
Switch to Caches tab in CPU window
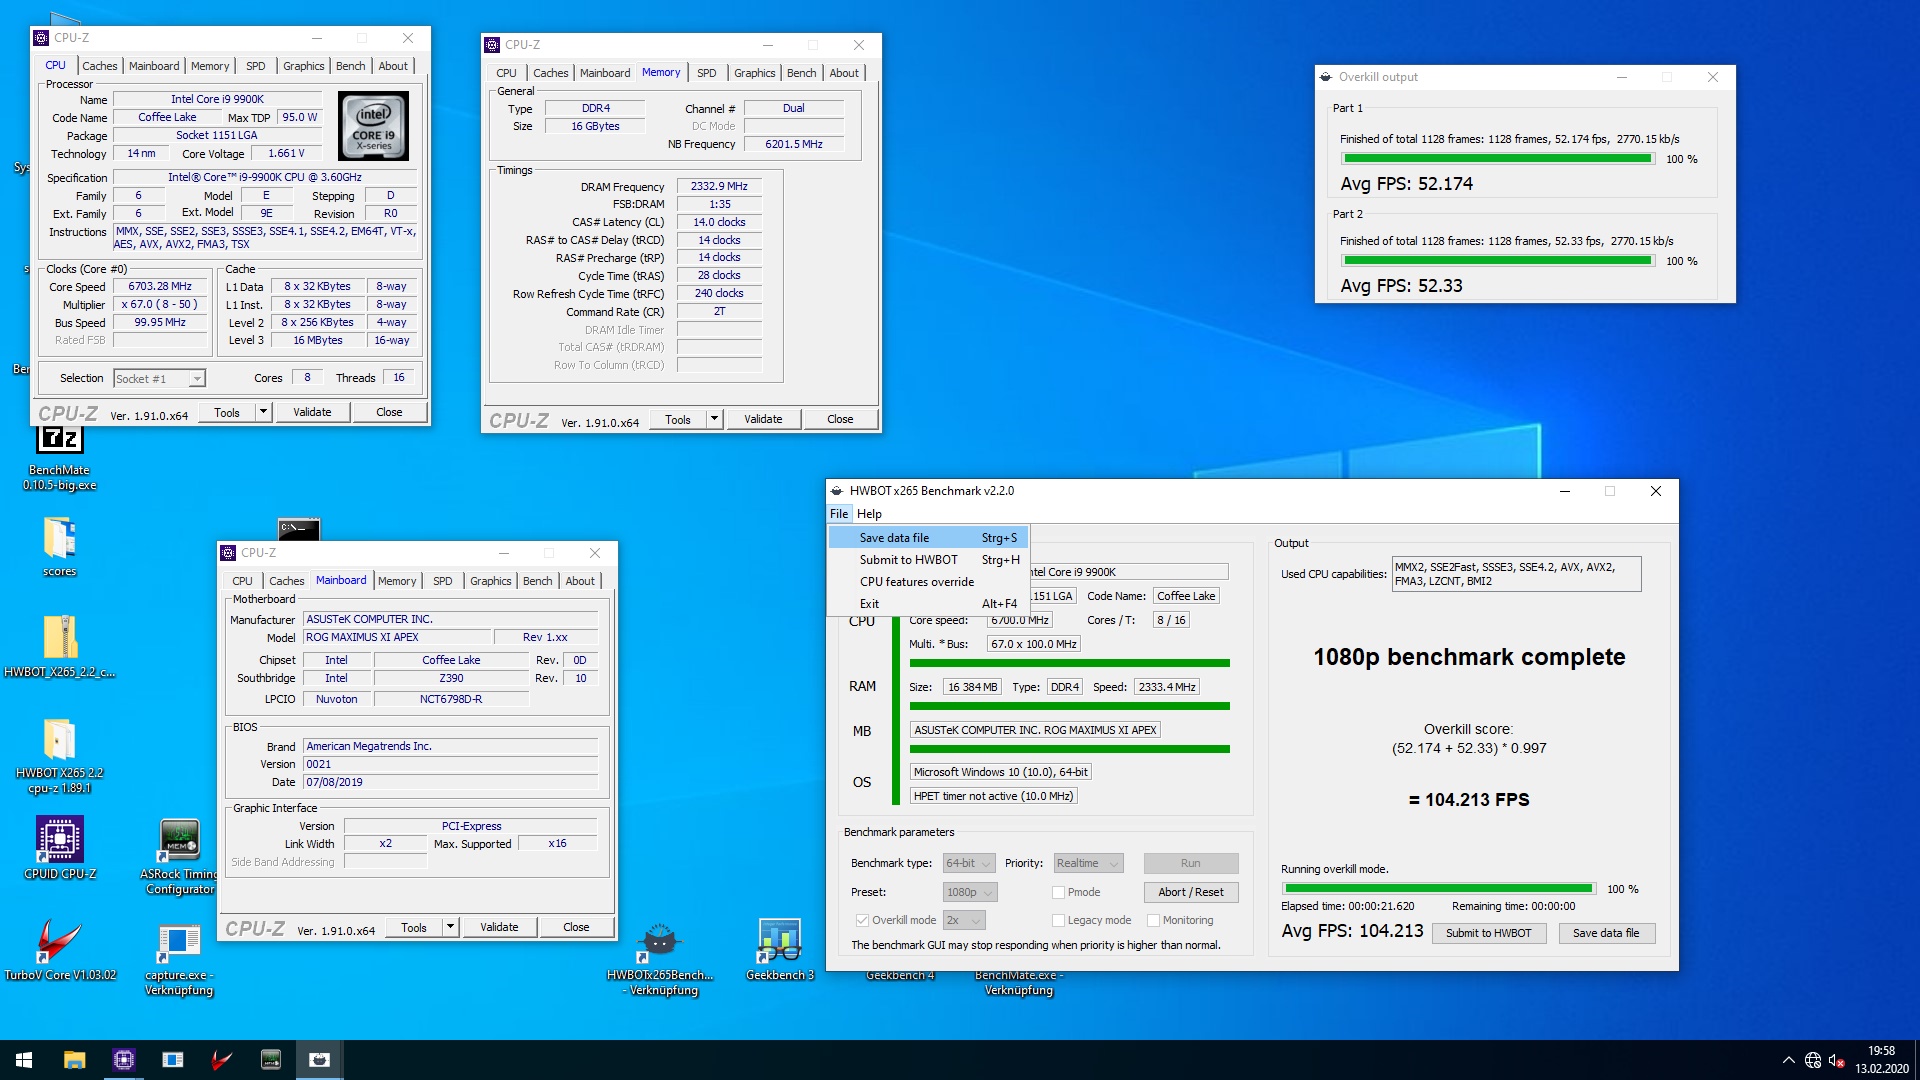tap(99, 66)
